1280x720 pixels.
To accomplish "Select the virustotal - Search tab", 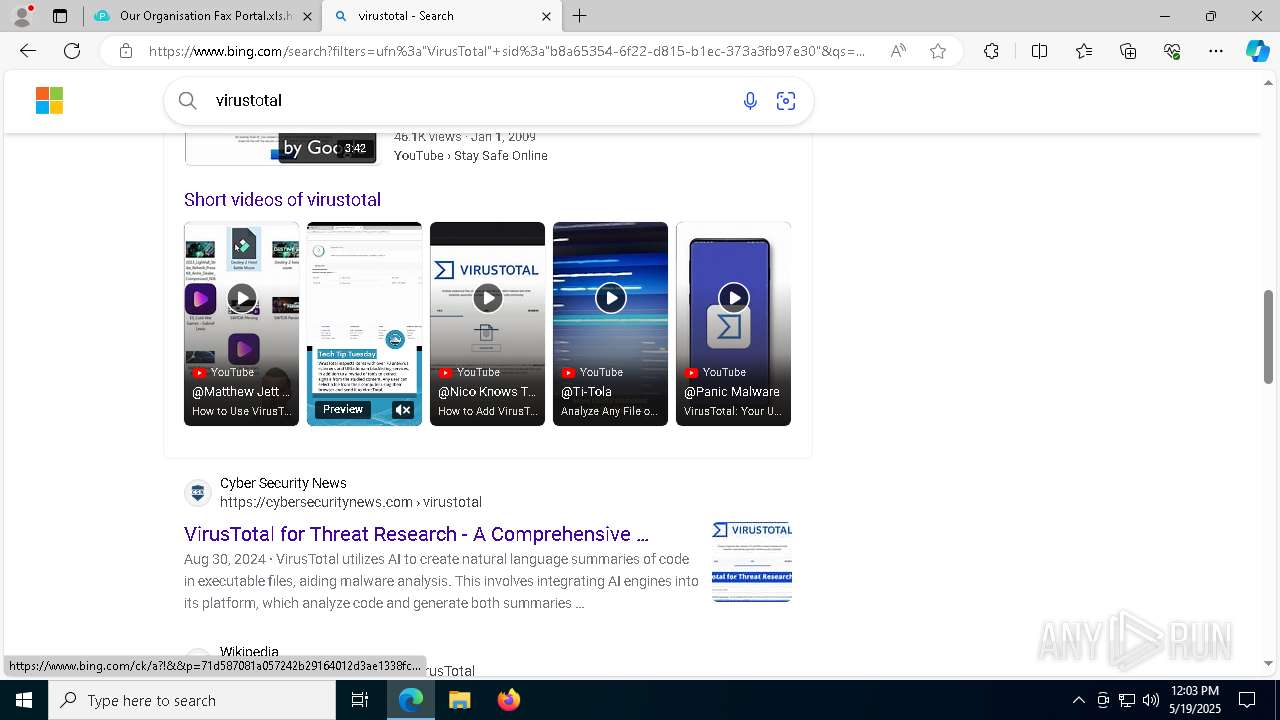I will click(444, 16).
